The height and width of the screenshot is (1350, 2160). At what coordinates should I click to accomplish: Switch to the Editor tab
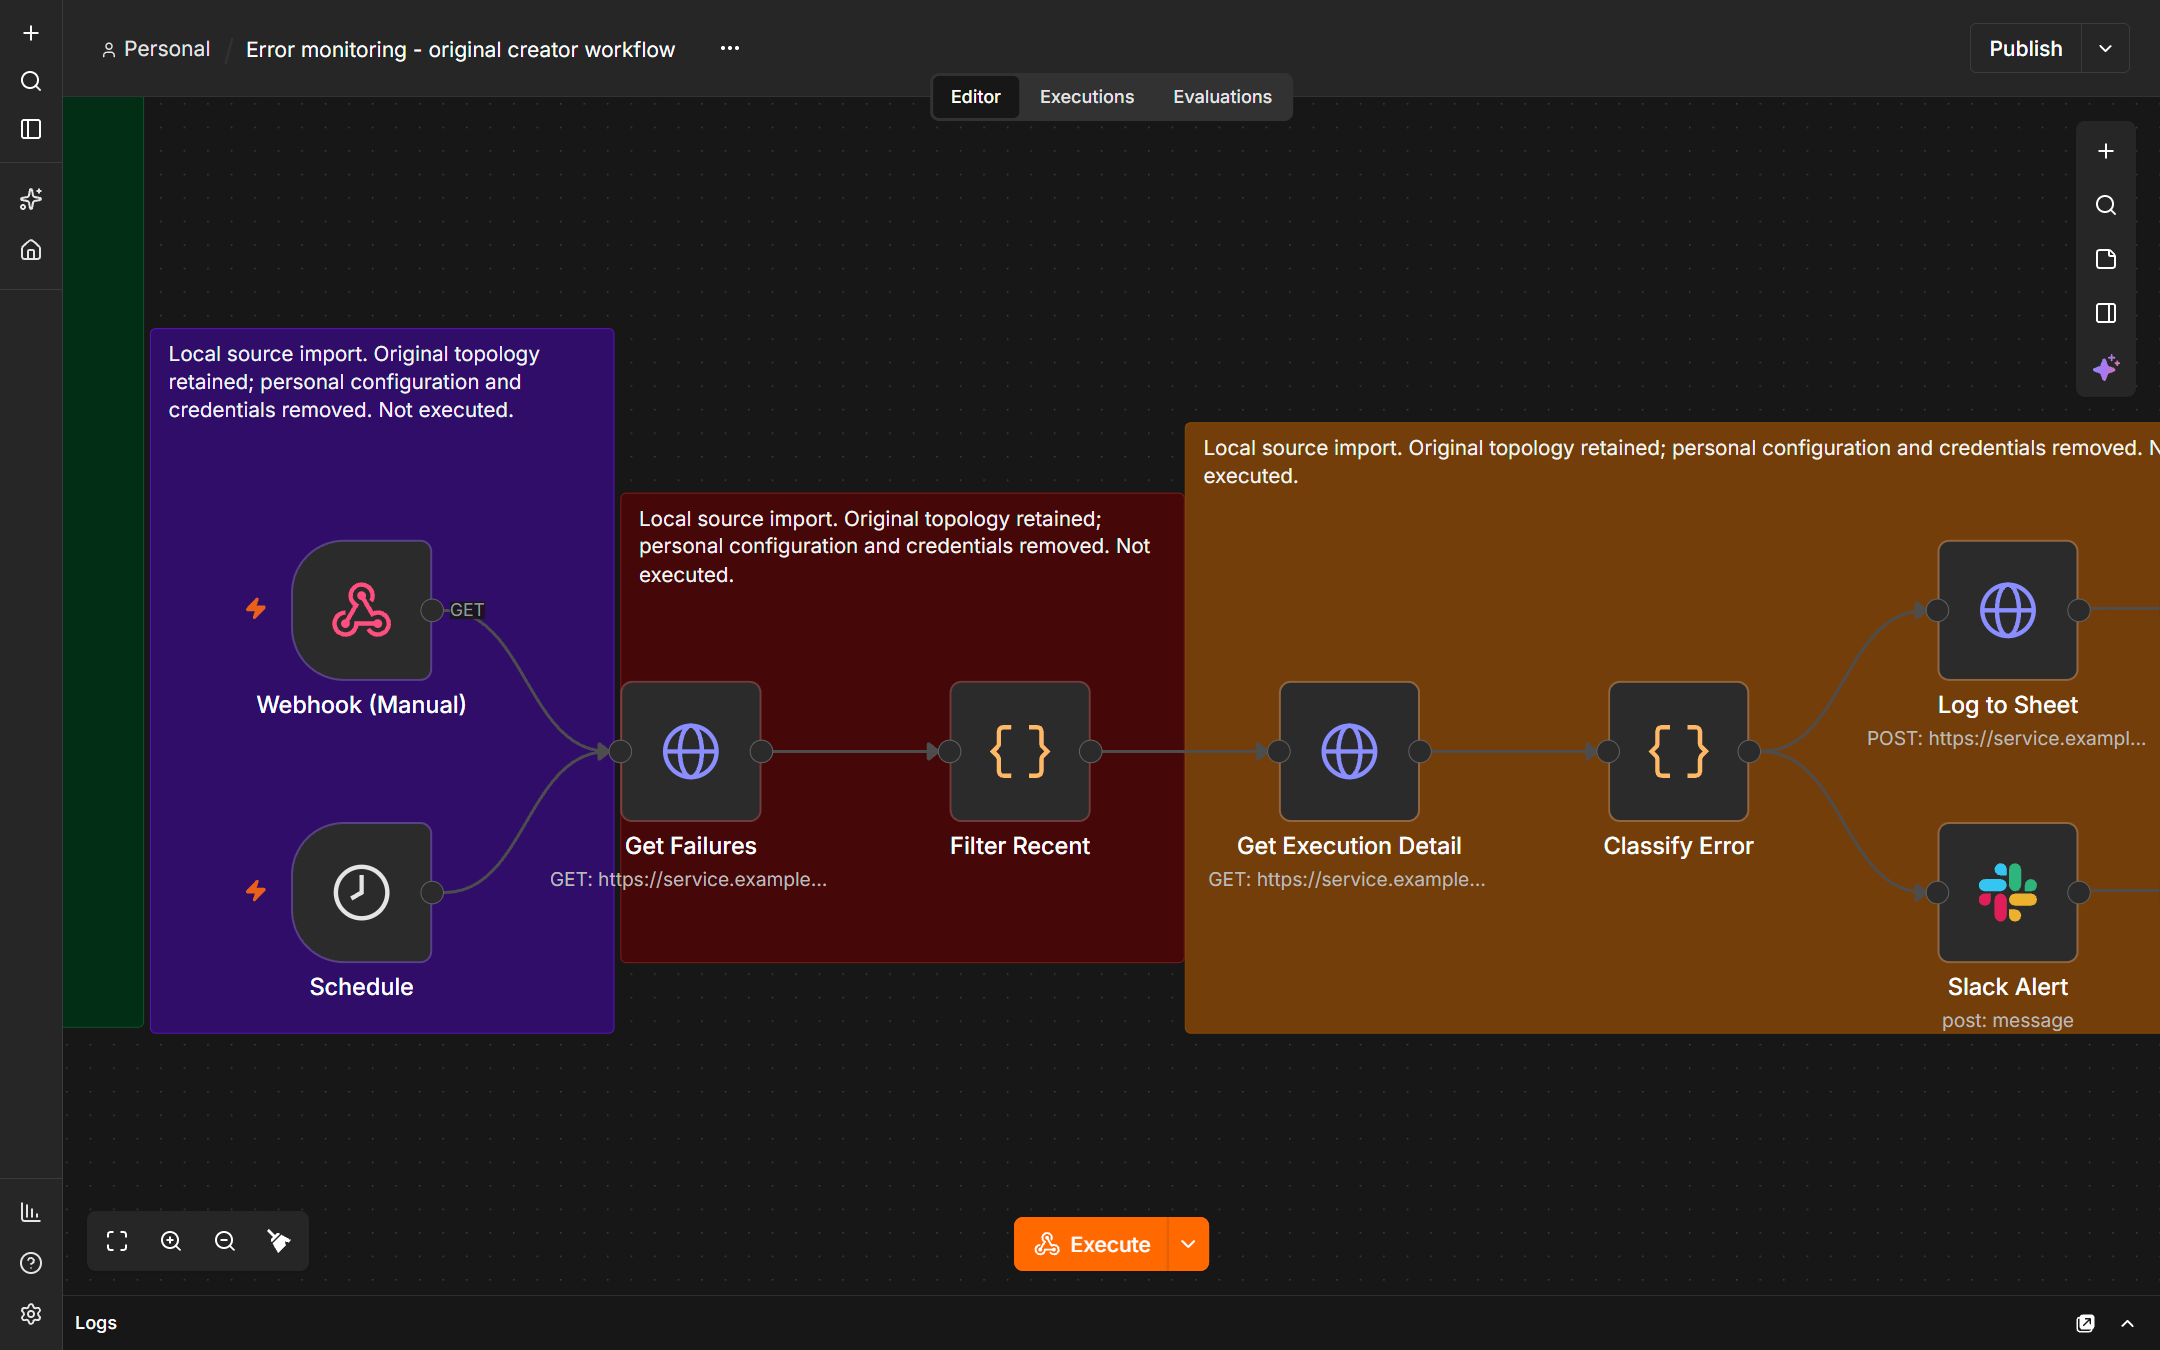coord(975,97)
